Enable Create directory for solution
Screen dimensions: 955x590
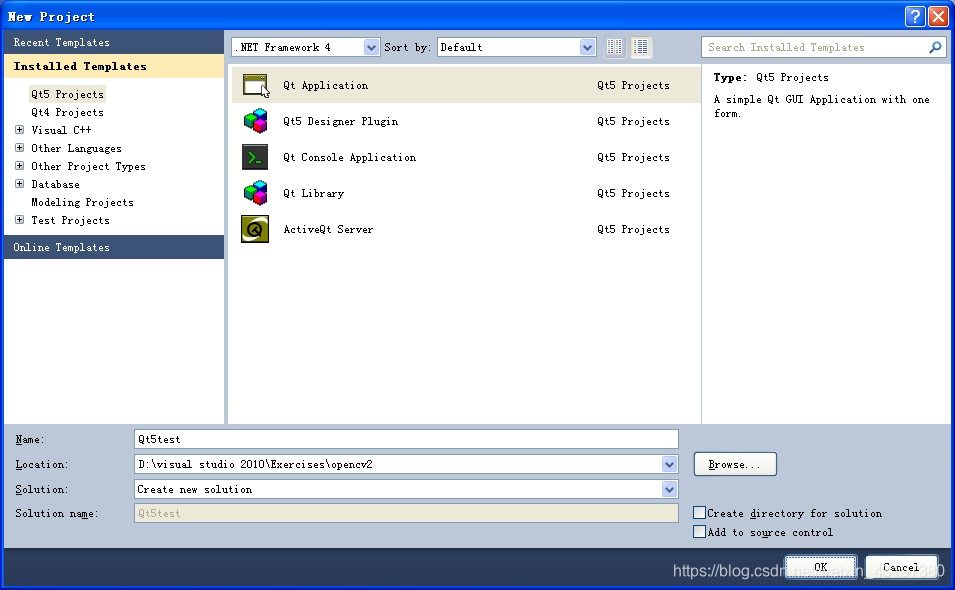coord(699,512)
